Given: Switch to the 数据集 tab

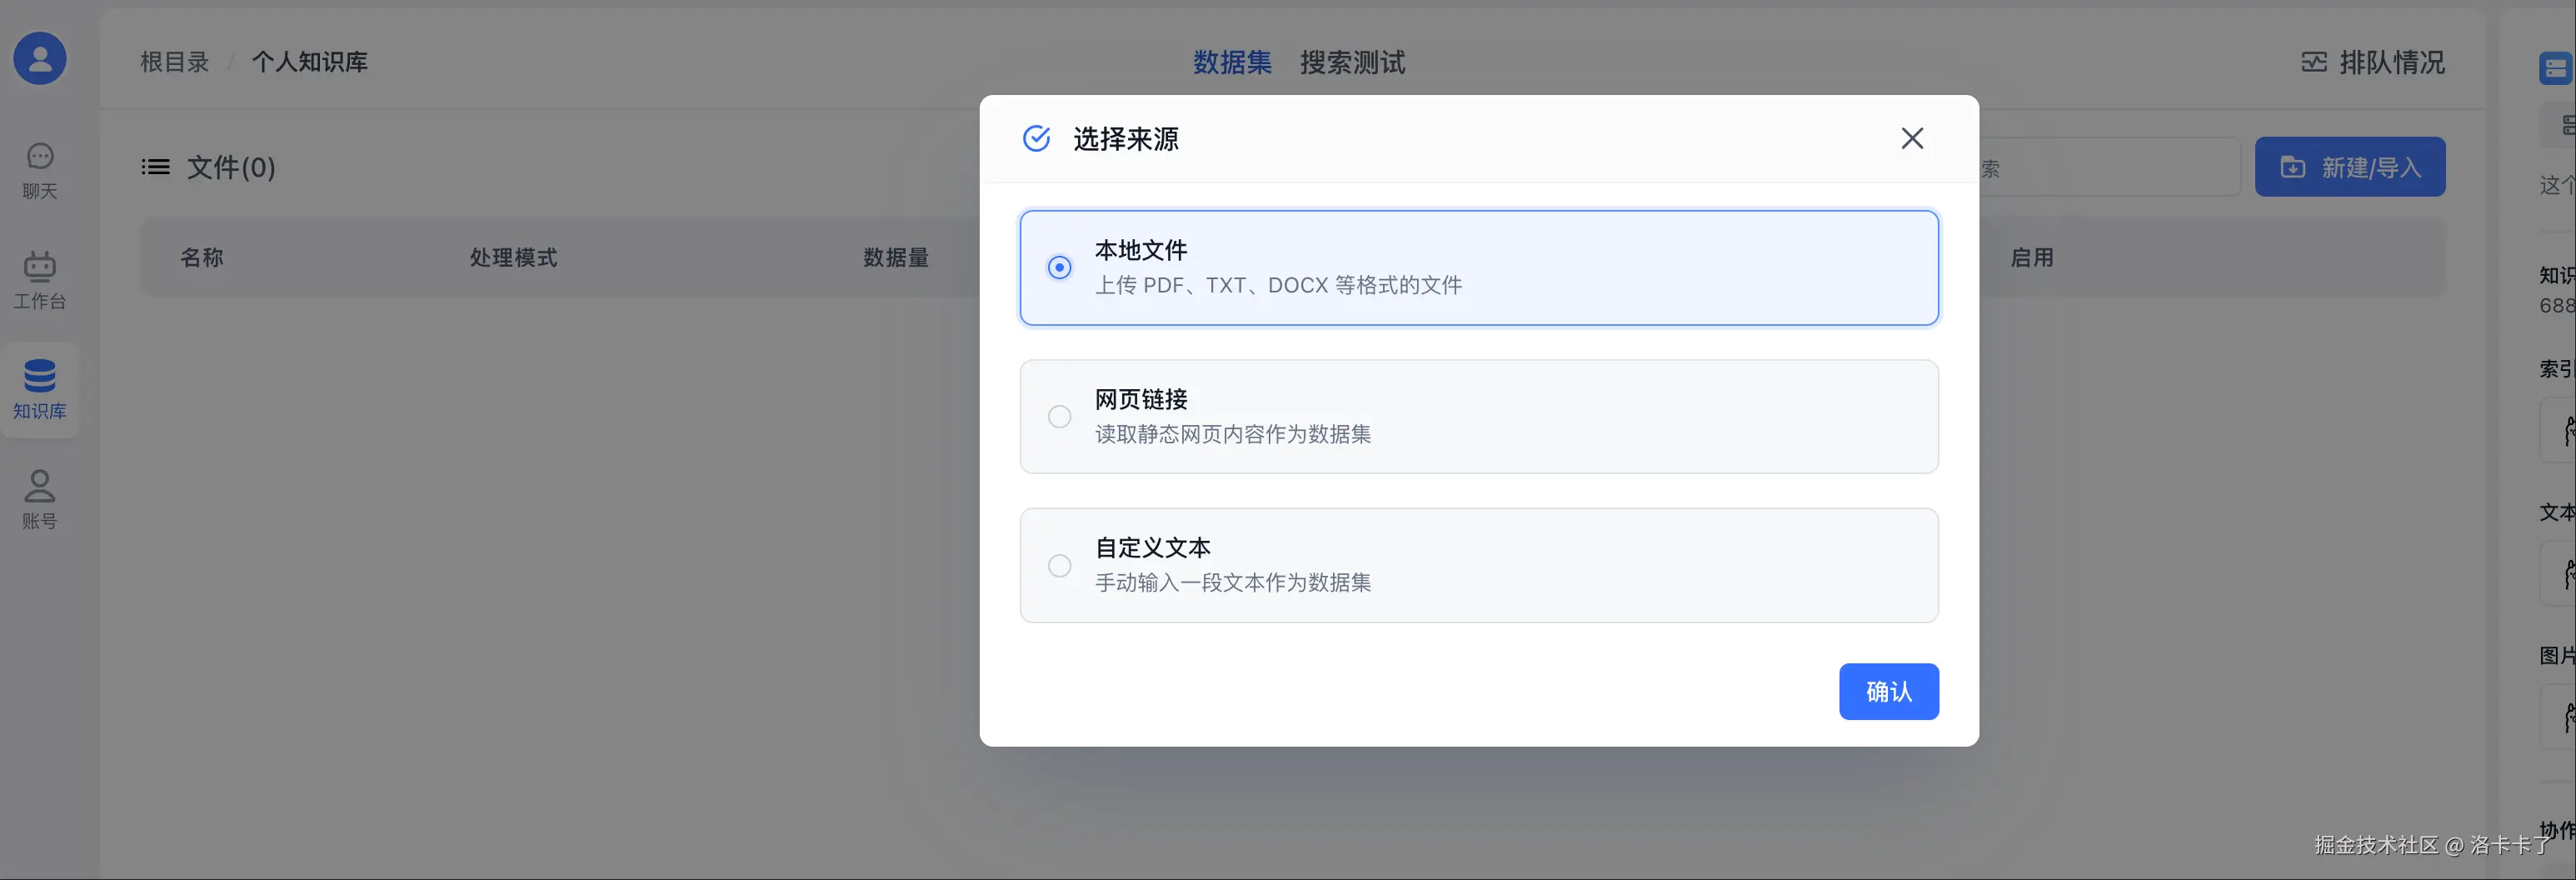Looking at the screenshot, I should [1231, 62].
